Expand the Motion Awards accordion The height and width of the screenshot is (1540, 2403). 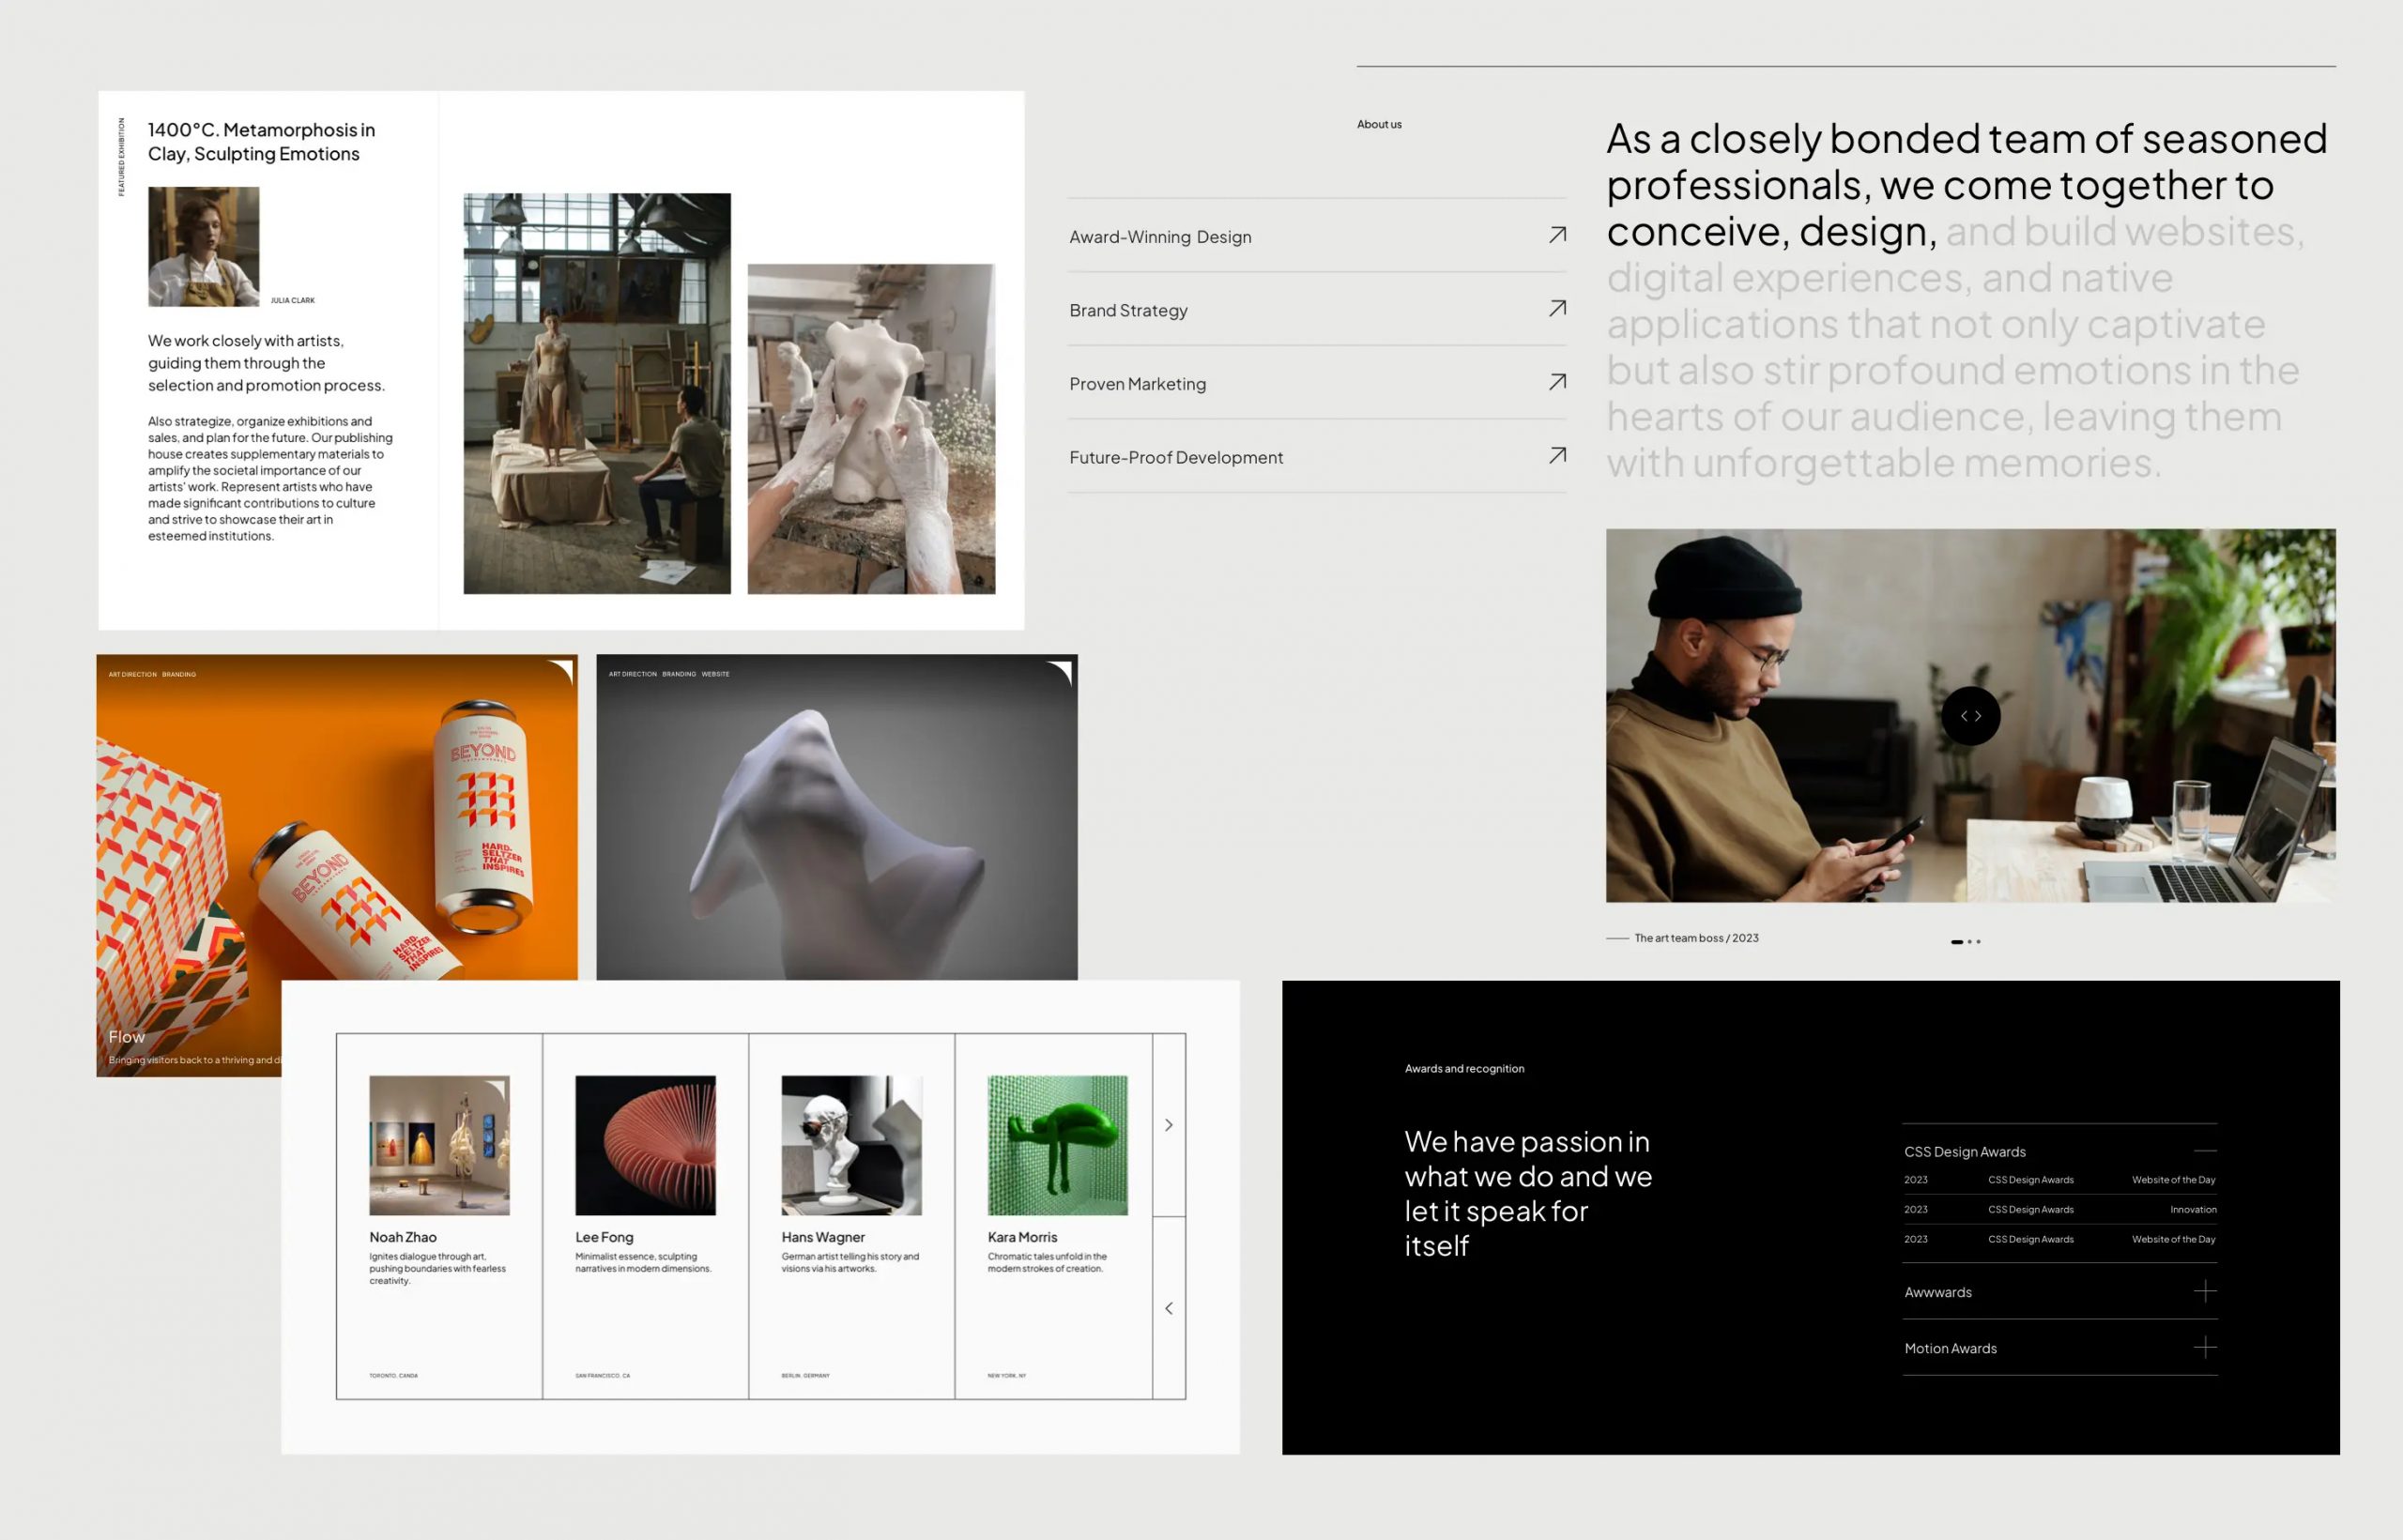tap(2204, 1348)
